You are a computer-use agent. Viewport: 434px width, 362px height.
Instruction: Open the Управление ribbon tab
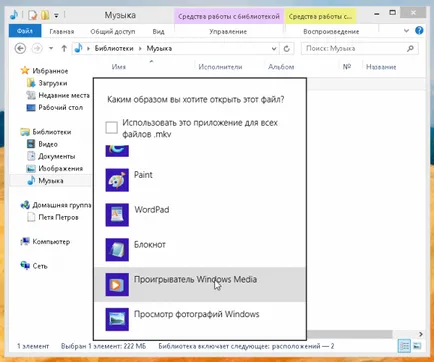tap(228, 31)
